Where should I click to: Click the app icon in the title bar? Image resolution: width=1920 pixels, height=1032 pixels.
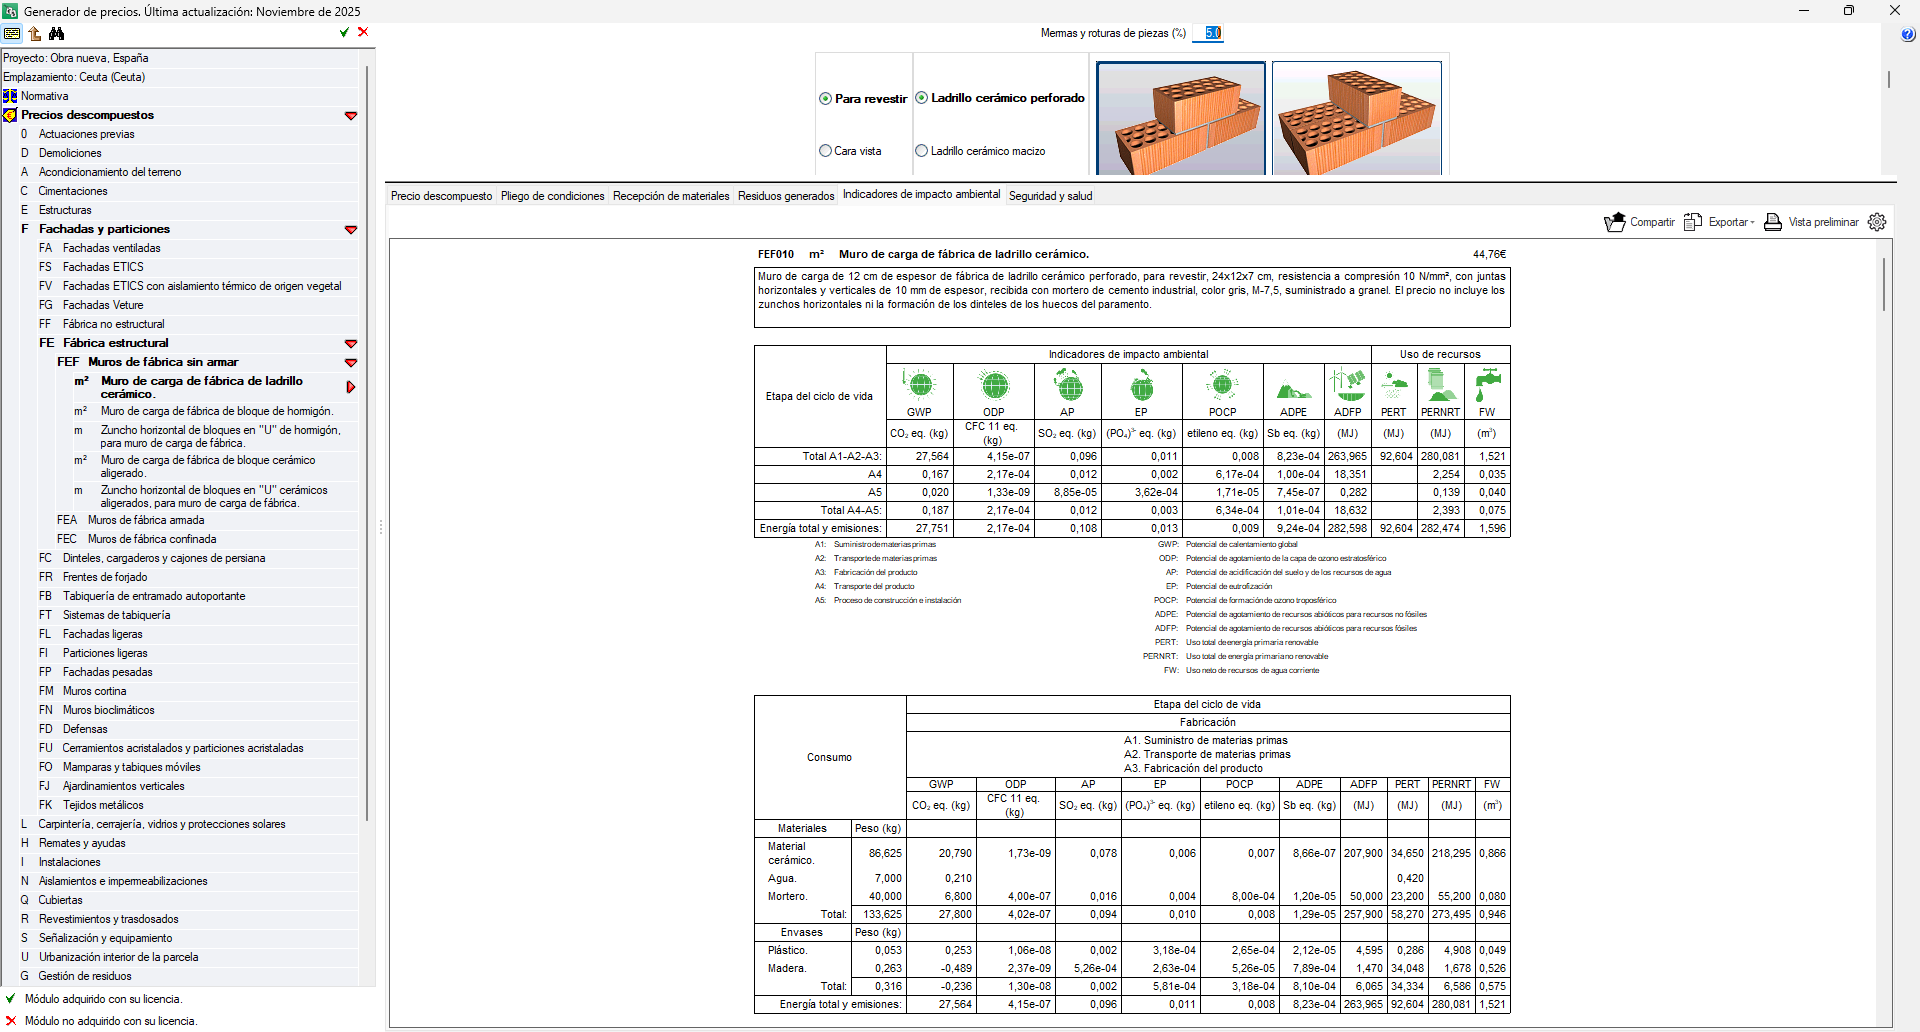point(10,11)
